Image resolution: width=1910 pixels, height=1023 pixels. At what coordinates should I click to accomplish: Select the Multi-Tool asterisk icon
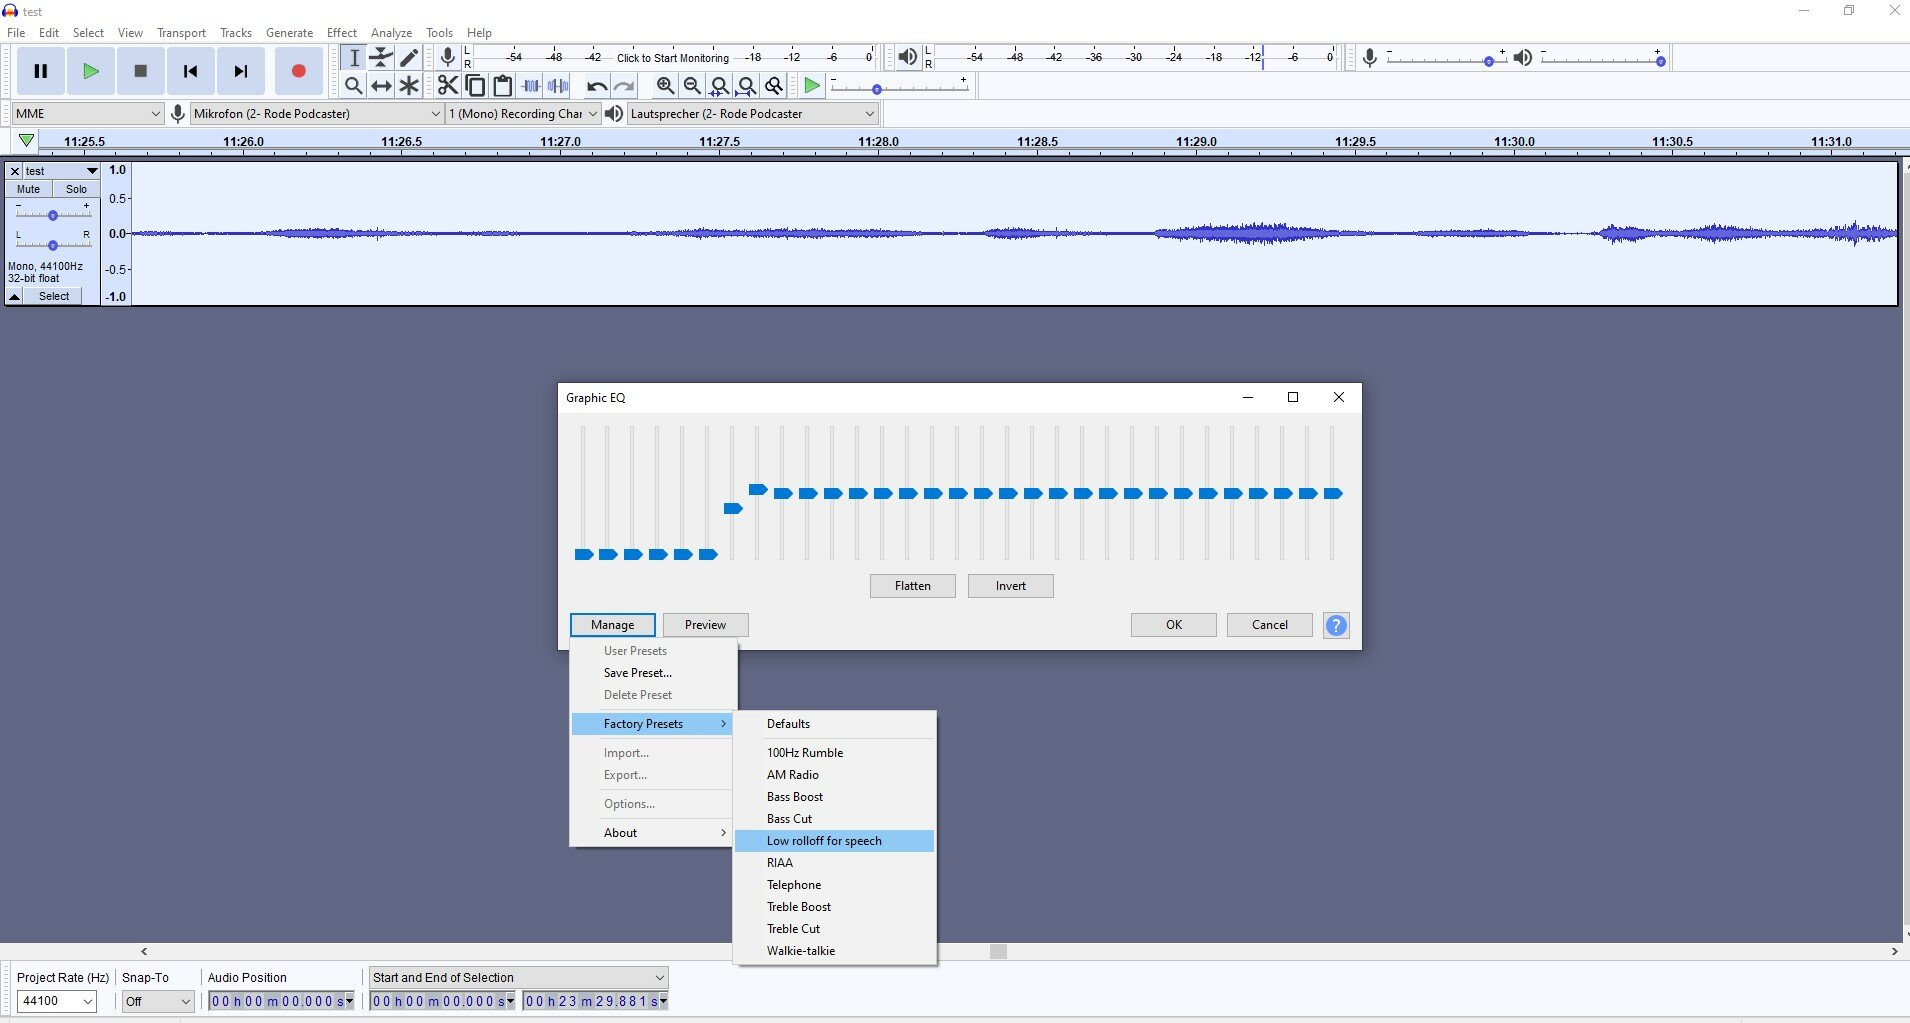[x=409, y=86]
